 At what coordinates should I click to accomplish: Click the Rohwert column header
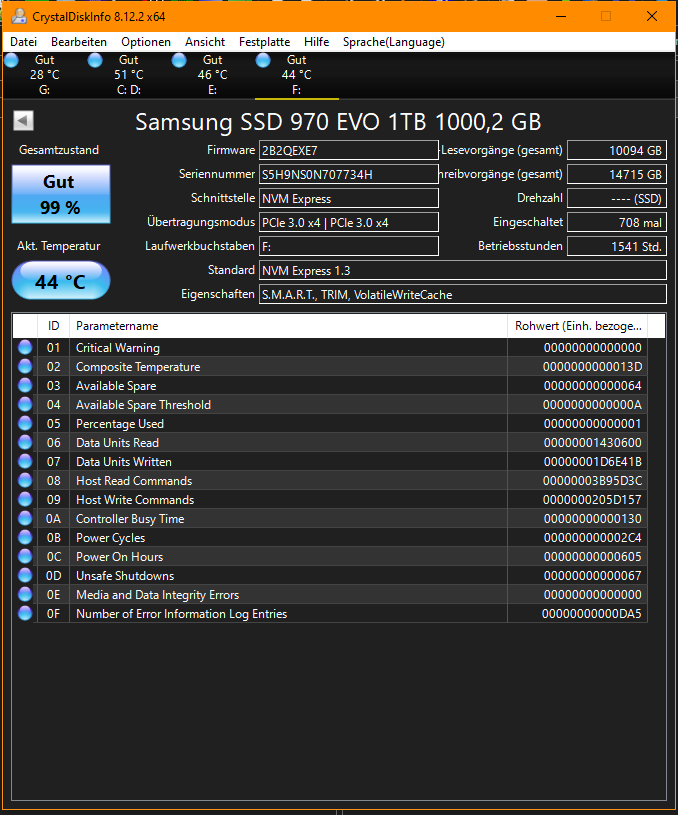pos(578,326)
